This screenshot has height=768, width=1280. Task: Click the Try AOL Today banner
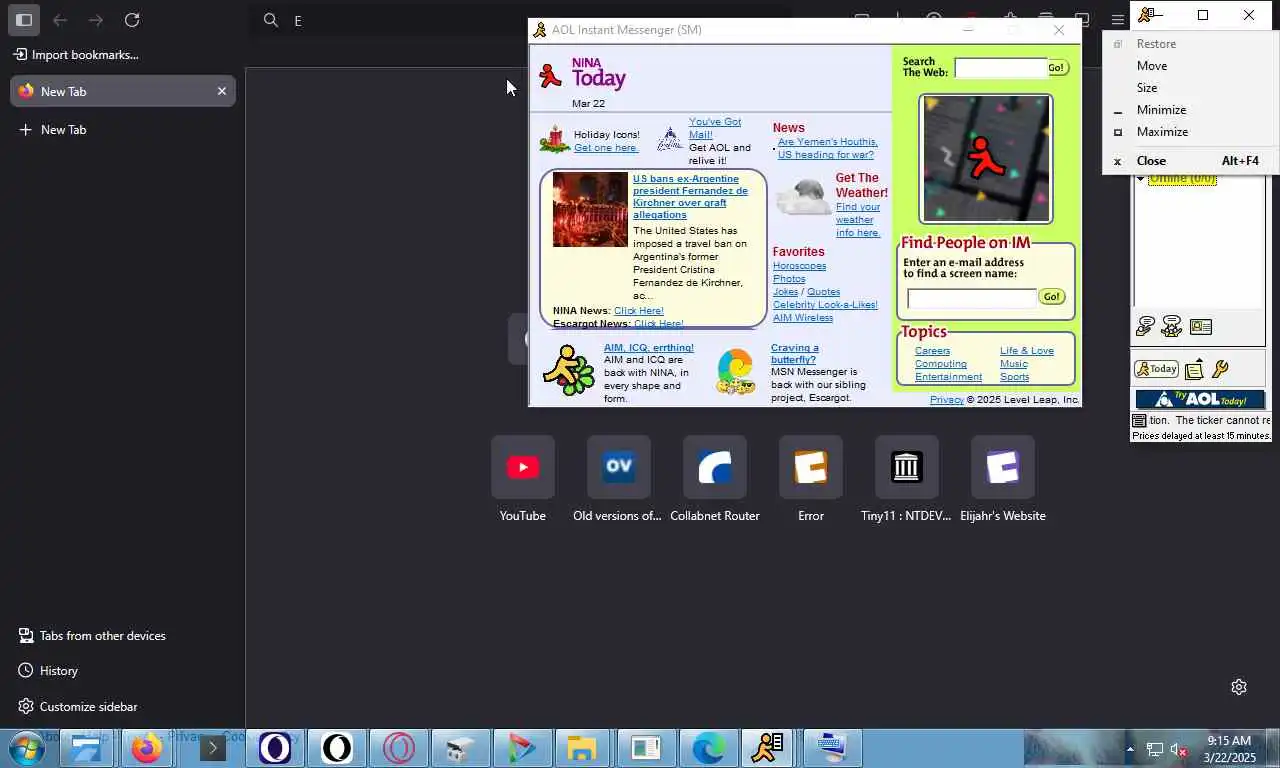pyautogui.click(x=1200, y=400)
